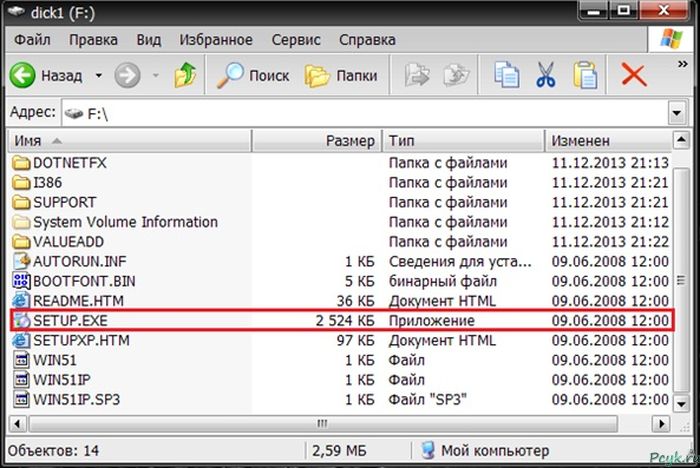Open the Back button history dropdown arrow

point(98,75)
